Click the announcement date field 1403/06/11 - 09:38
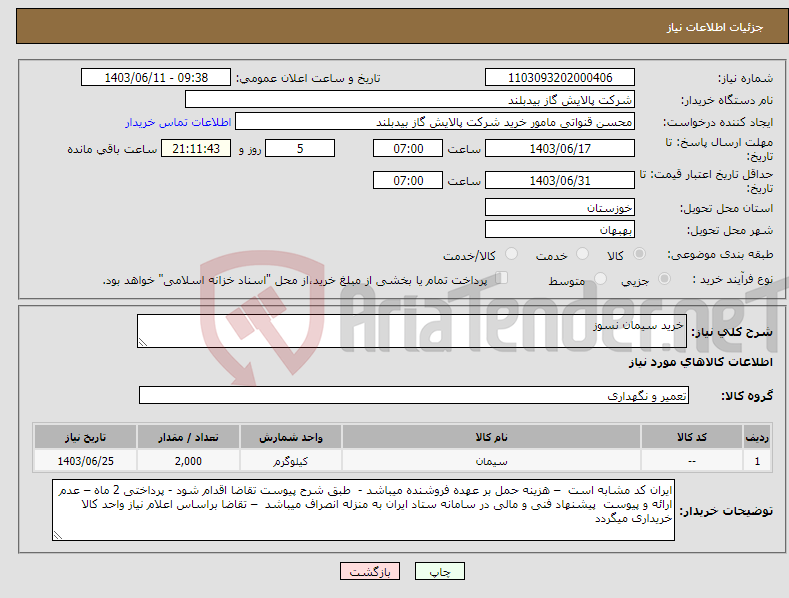Screen dimensions: 789x598 click(156, 78)
